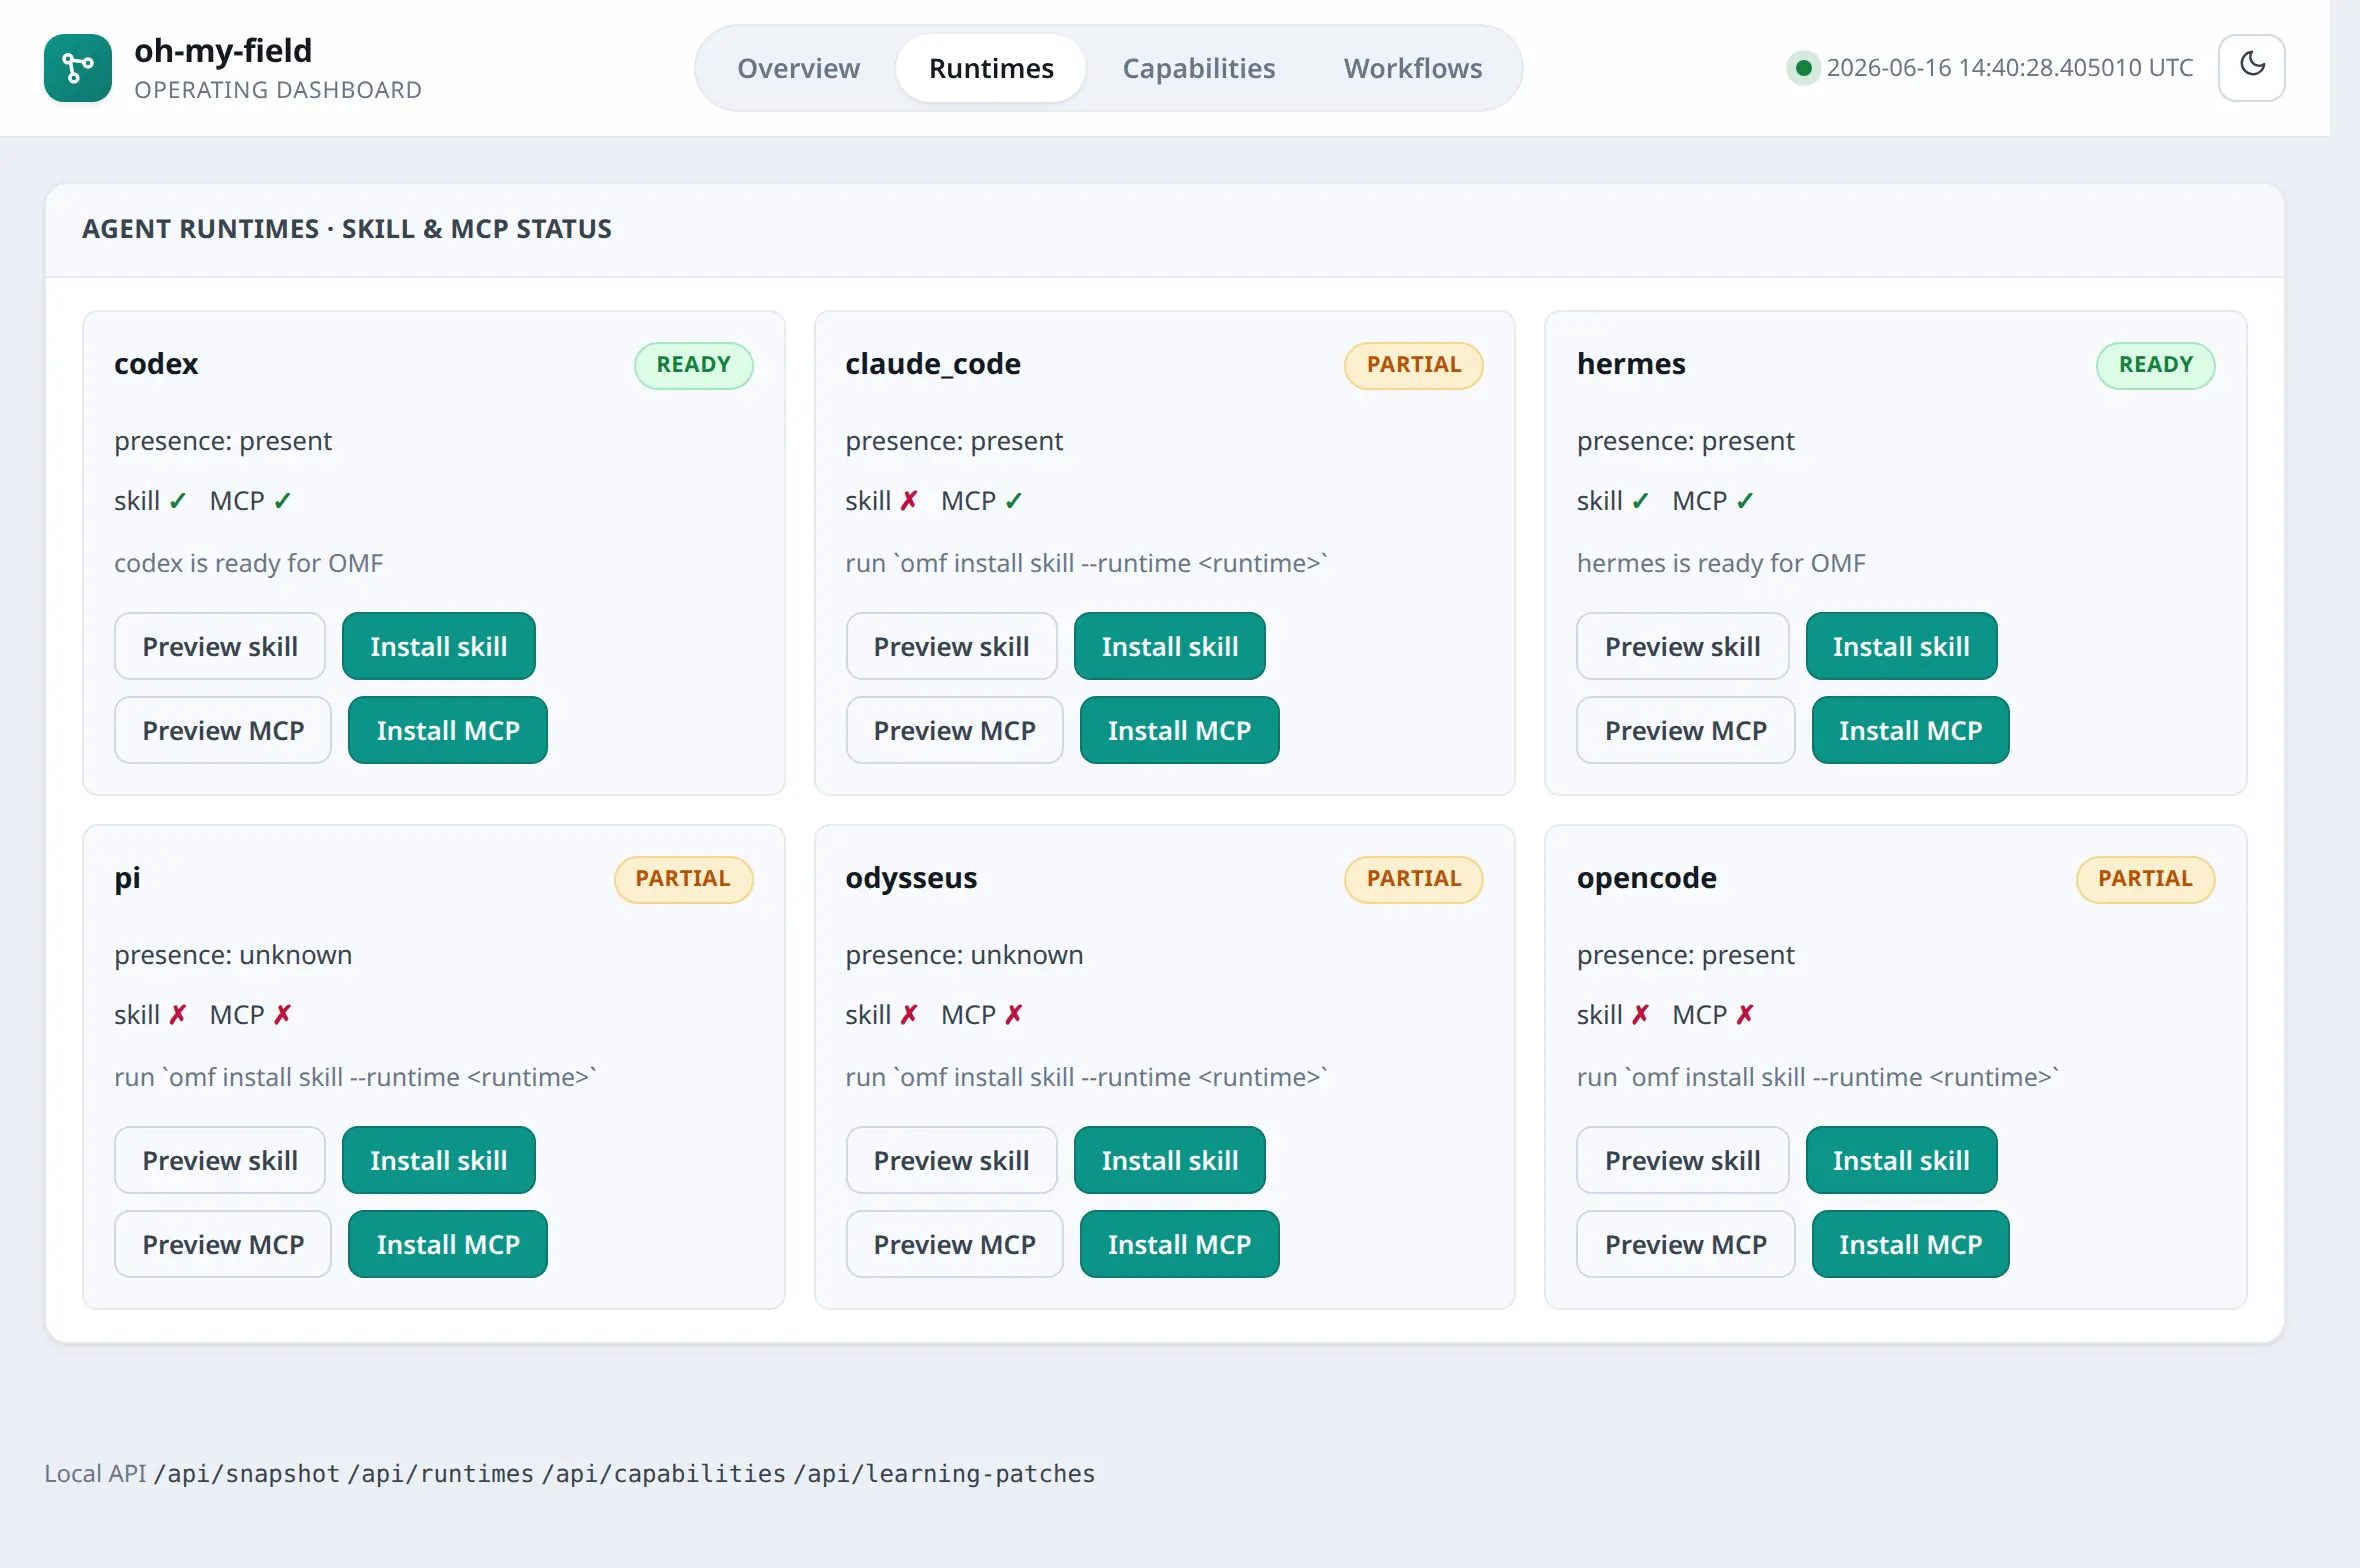The width and height of the screenshot is (2360, 1568).
Task: Toggle dark mode with the moon icon
Action: click(x=2252, y=68)
